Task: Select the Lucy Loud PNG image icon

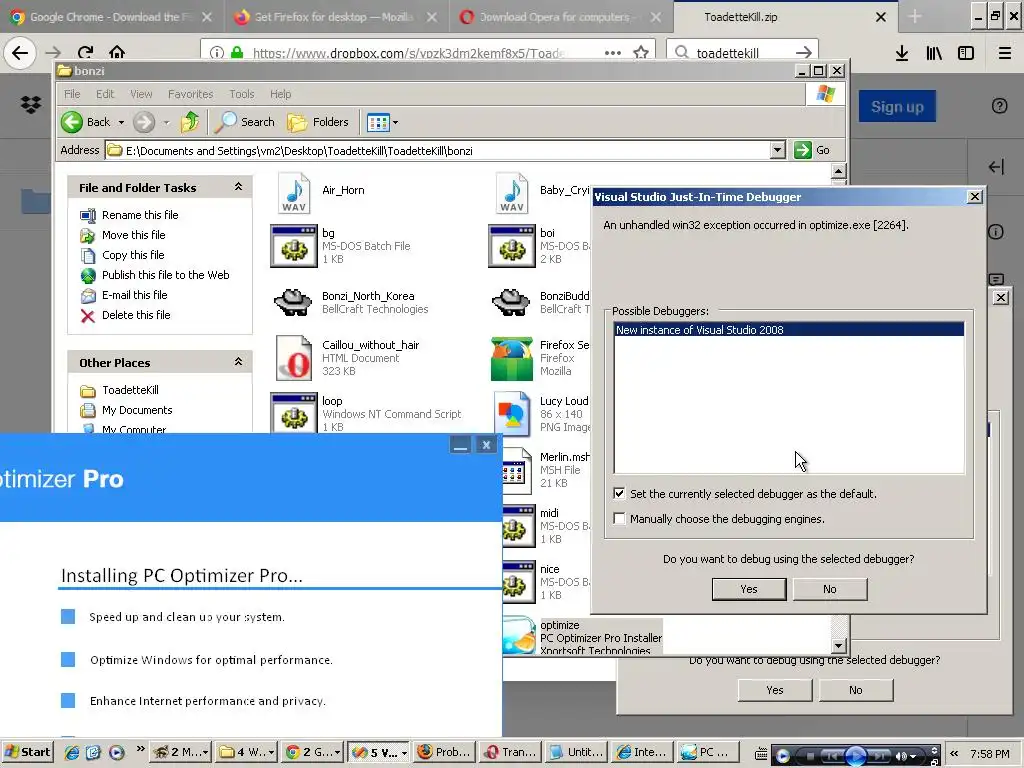Action: tap(512, 414)
